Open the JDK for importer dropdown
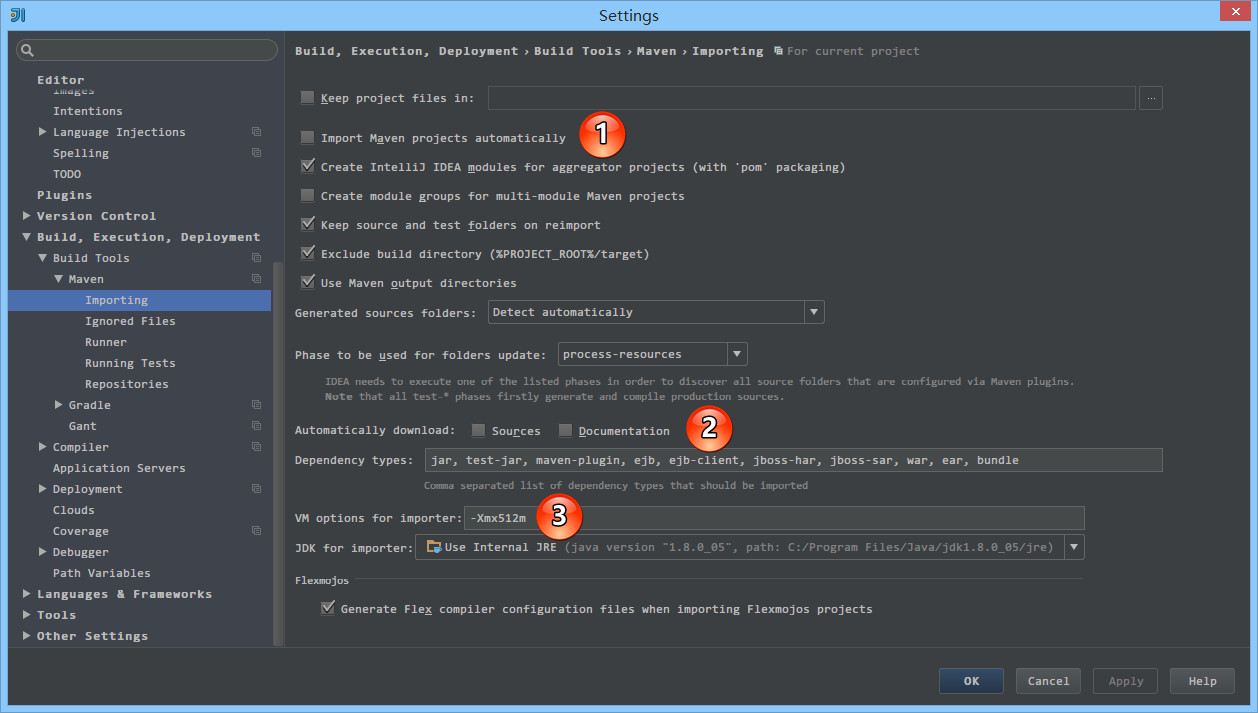 (x=1074, y=547)
